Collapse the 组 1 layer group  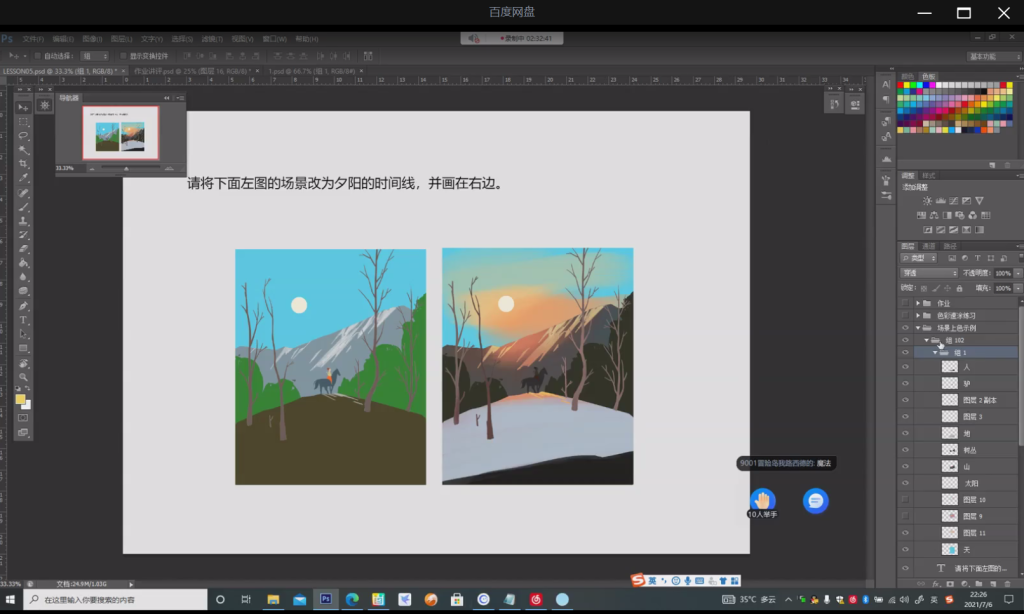(934, 352)
